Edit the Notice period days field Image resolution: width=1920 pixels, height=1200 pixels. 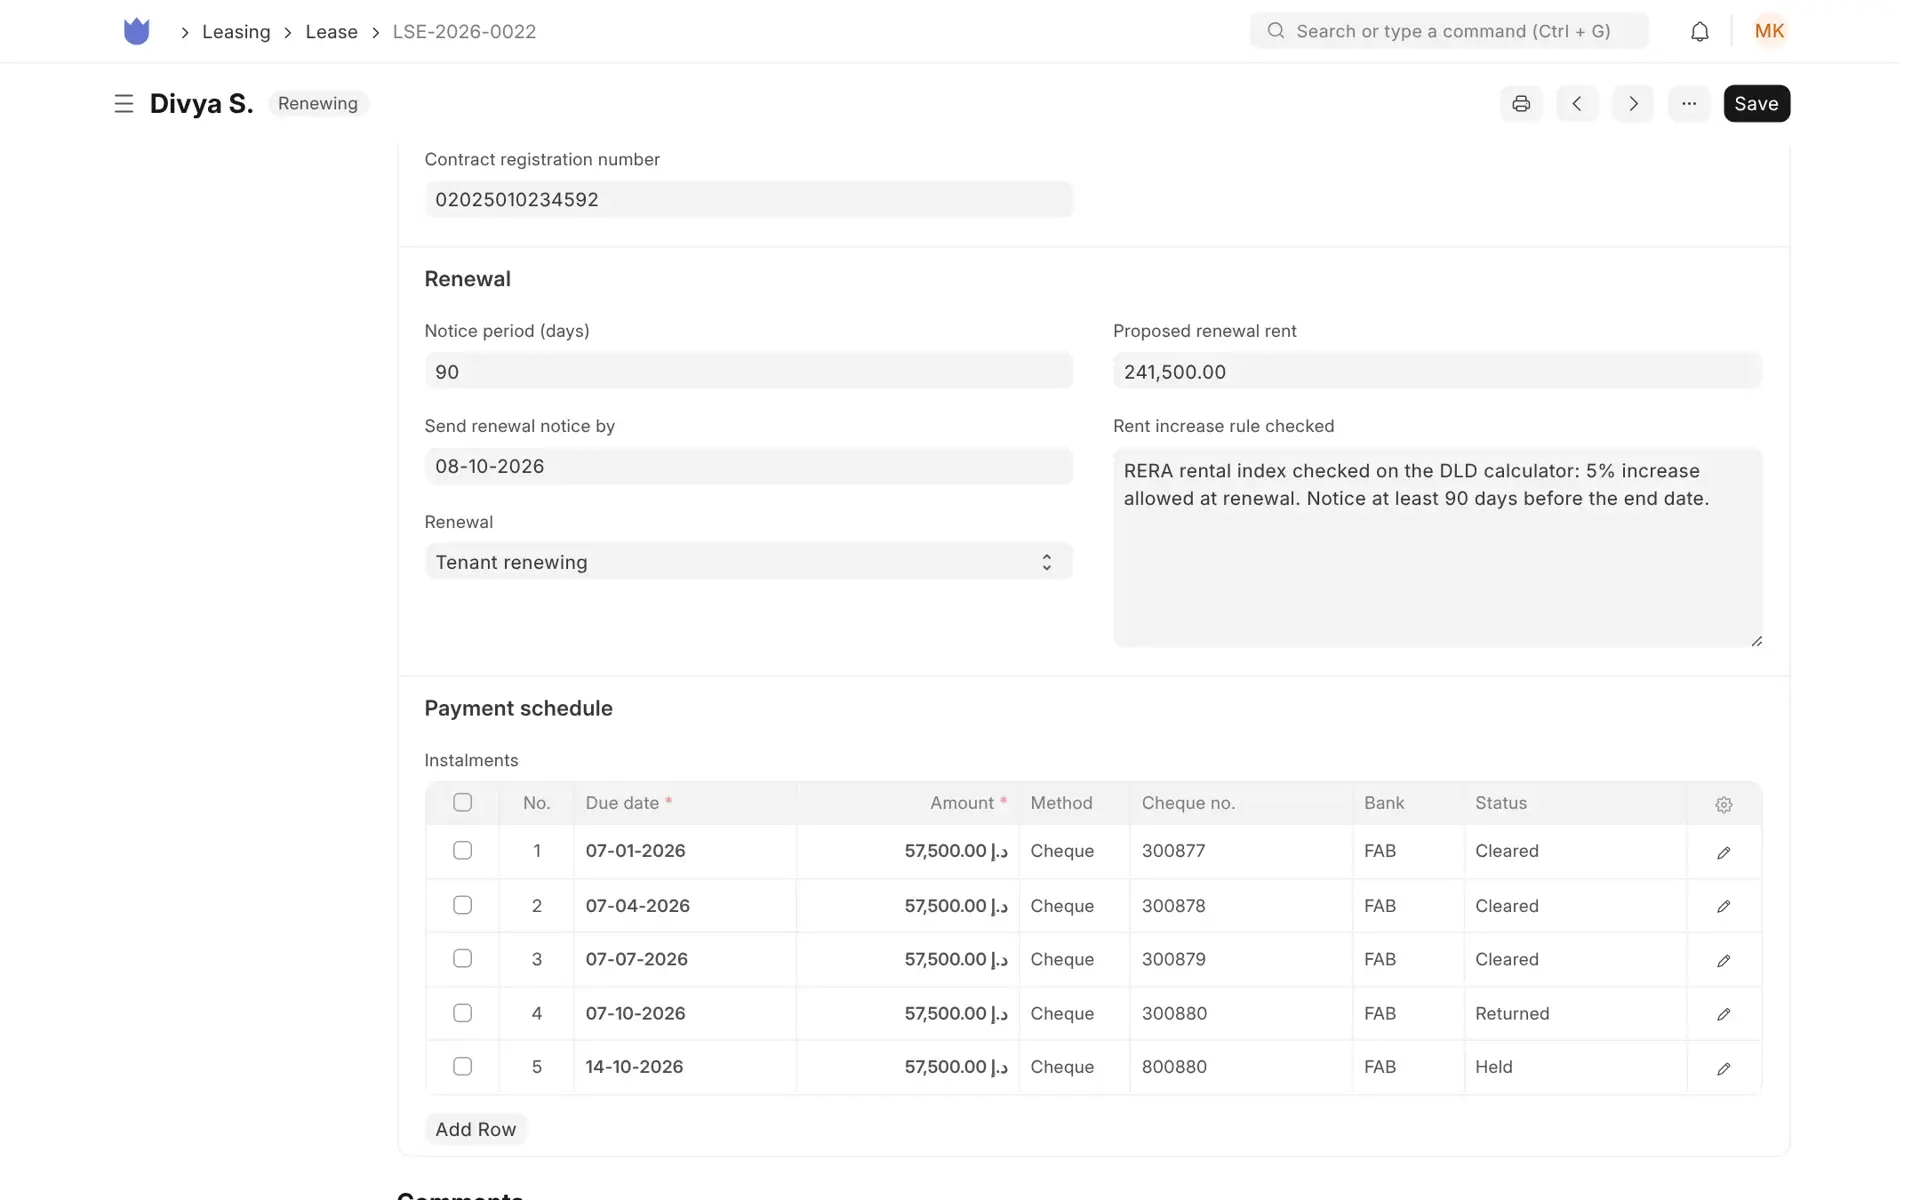pos(748,371)
